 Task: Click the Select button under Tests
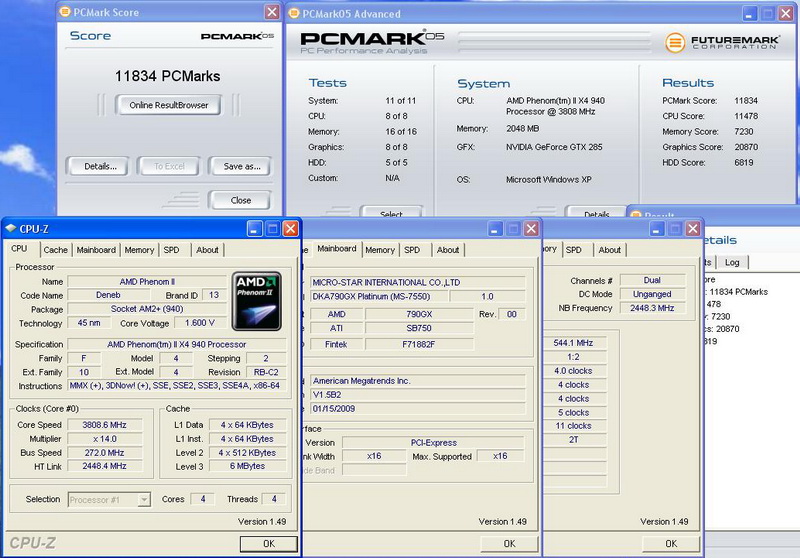[391, 212]
